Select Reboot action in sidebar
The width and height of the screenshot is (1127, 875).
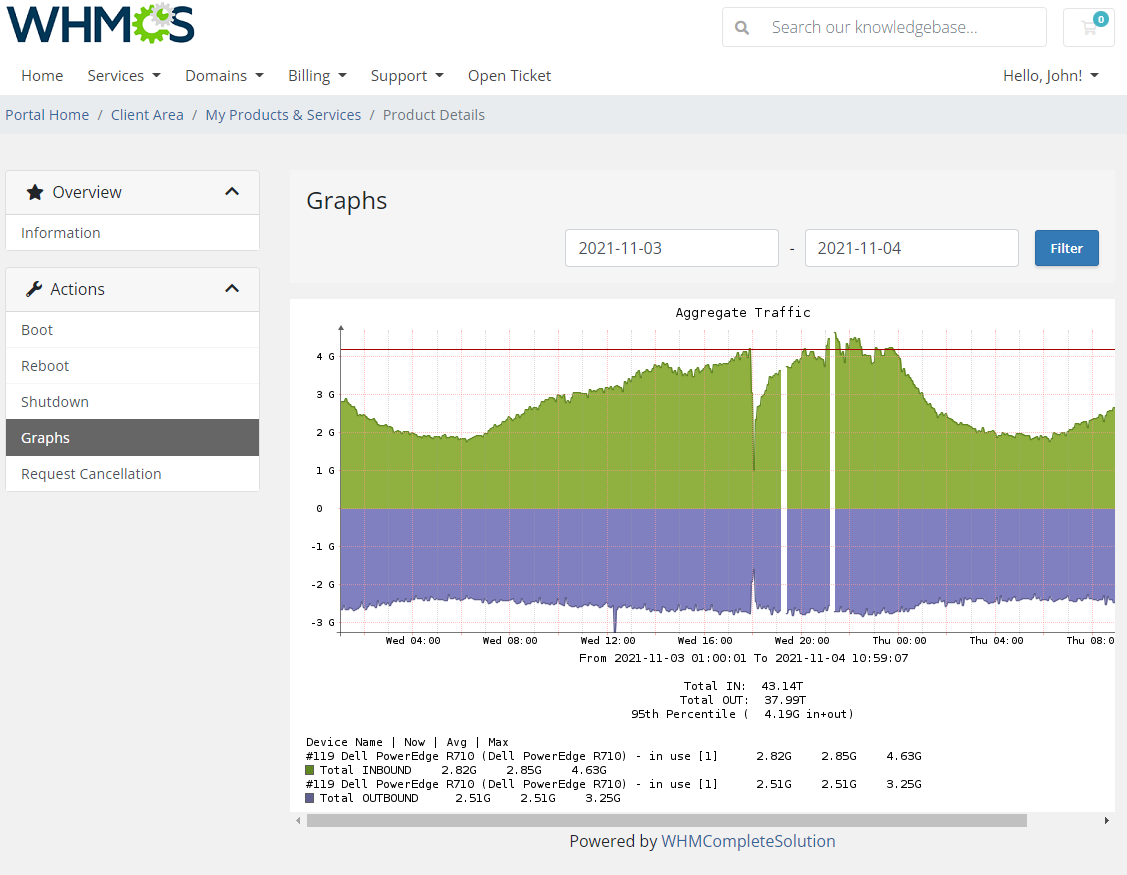(x=132, y=366)
